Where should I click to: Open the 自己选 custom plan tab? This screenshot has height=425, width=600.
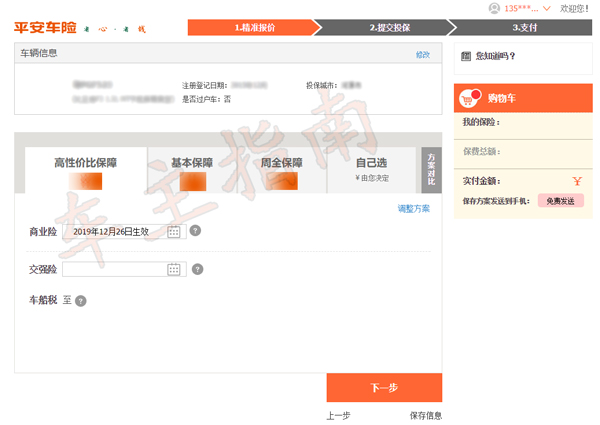pyautogui.click(x=371, y=169)
